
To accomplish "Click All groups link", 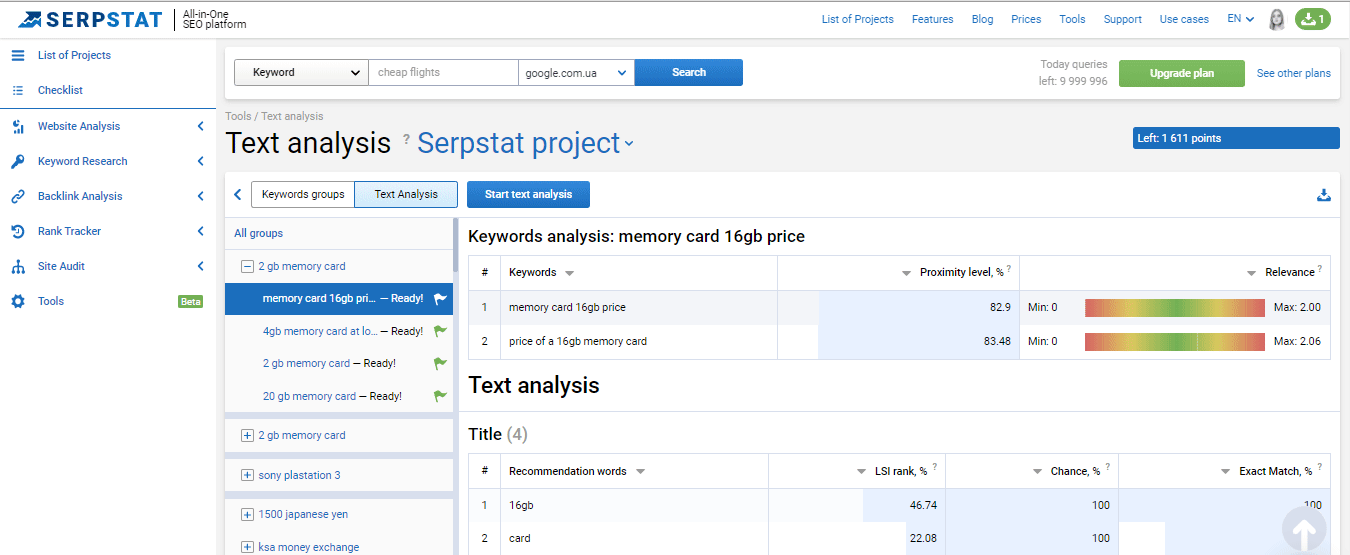I will tap(258, 233).
